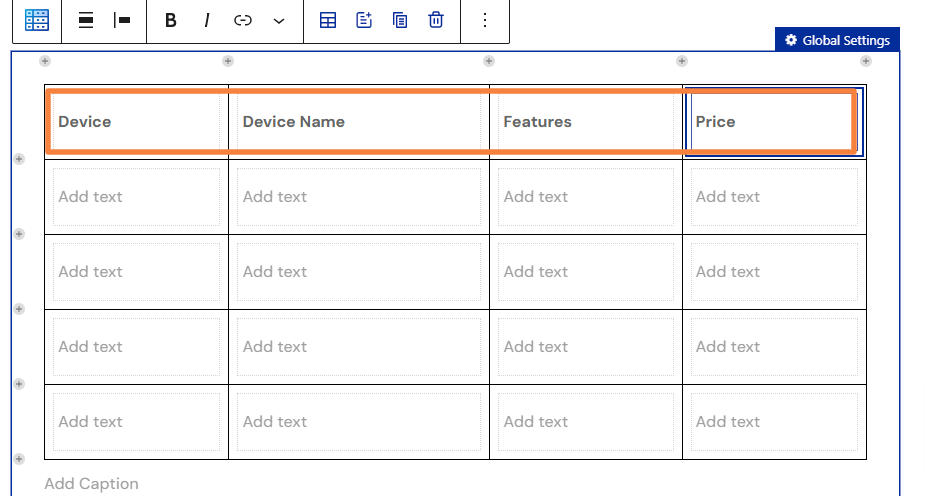The image size is (925, 496).
Task: Insert a link with the link icon
Action: (242, 21)
